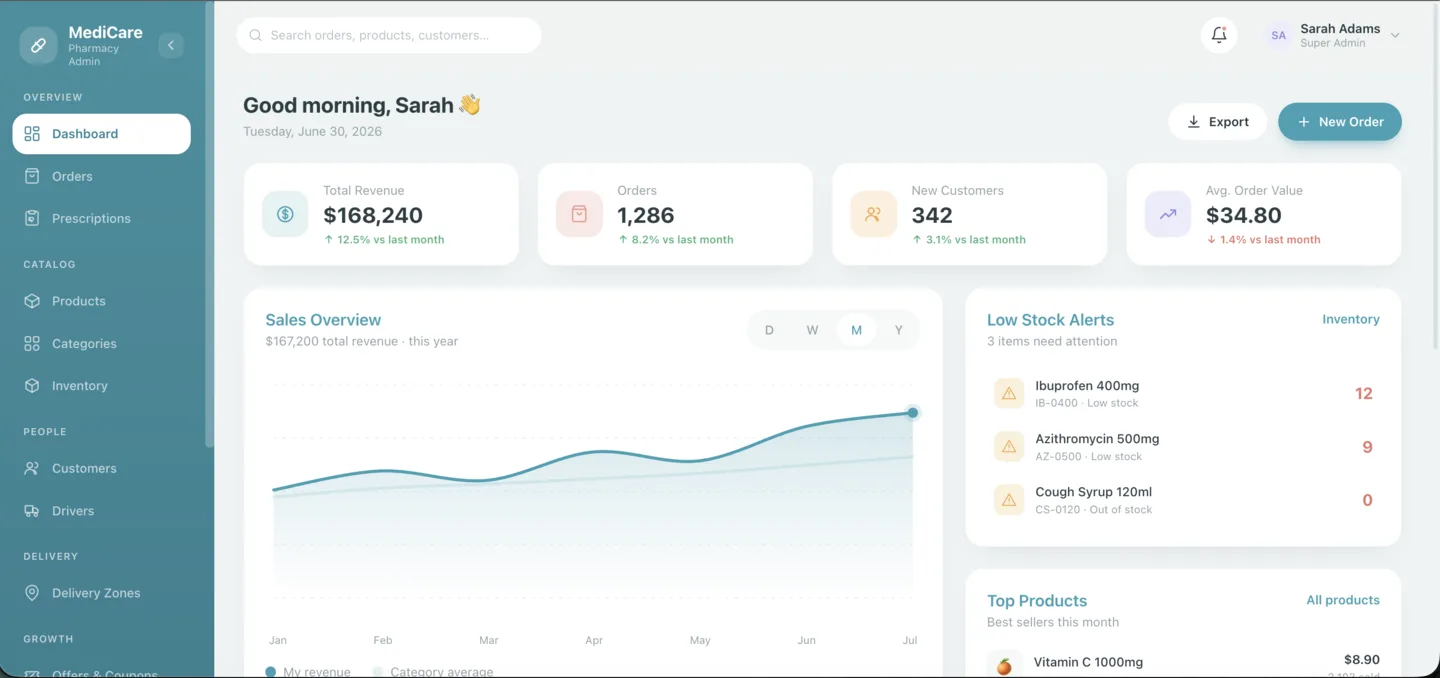Click the plus icon in New Order
Image resolution: width=1440 pixels, height=678 pixels.
coord(1303,122)
